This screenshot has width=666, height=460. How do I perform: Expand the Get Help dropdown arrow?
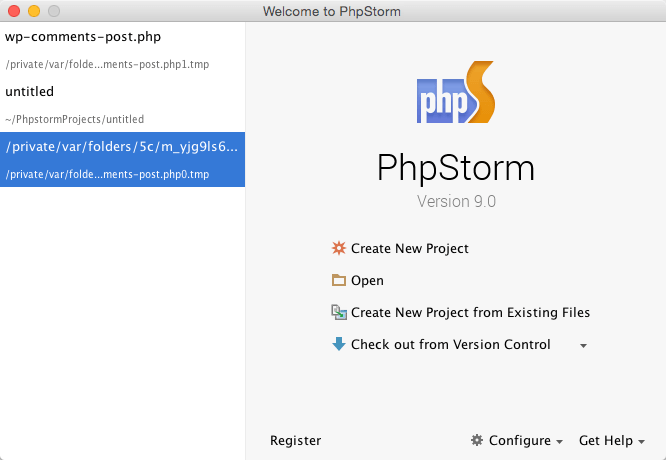(641, 442)
